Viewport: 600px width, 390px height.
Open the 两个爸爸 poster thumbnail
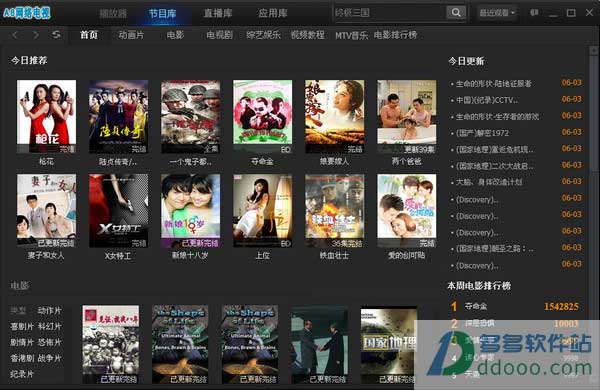[406, 117]
